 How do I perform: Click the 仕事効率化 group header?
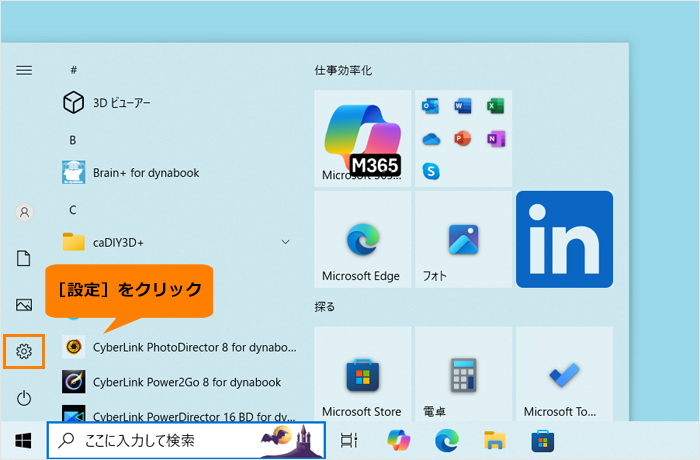point(343,71)
